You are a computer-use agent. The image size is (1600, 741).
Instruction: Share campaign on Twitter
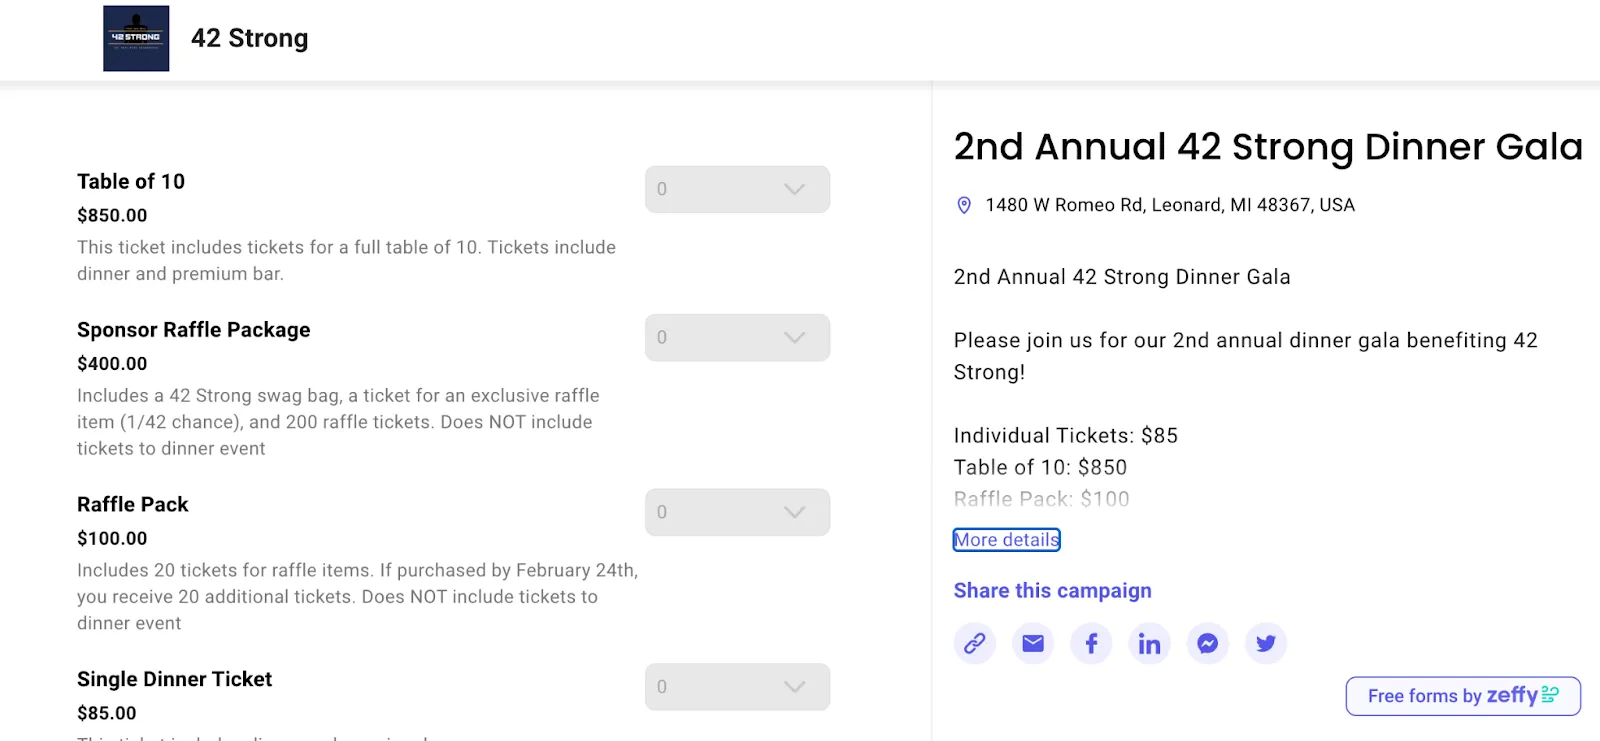click(1266, 643)
